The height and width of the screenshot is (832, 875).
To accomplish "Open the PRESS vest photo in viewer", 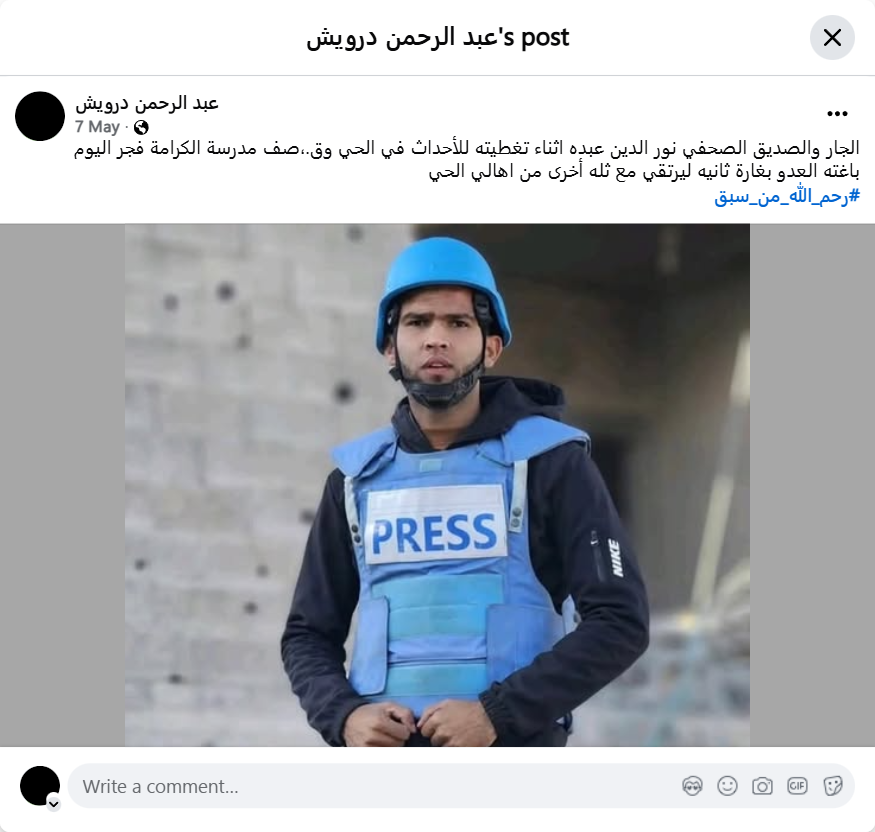I will tap(438, 485).
